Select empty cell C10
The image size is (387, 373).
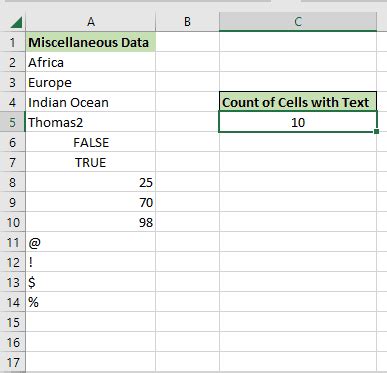(x=298, y=222)
